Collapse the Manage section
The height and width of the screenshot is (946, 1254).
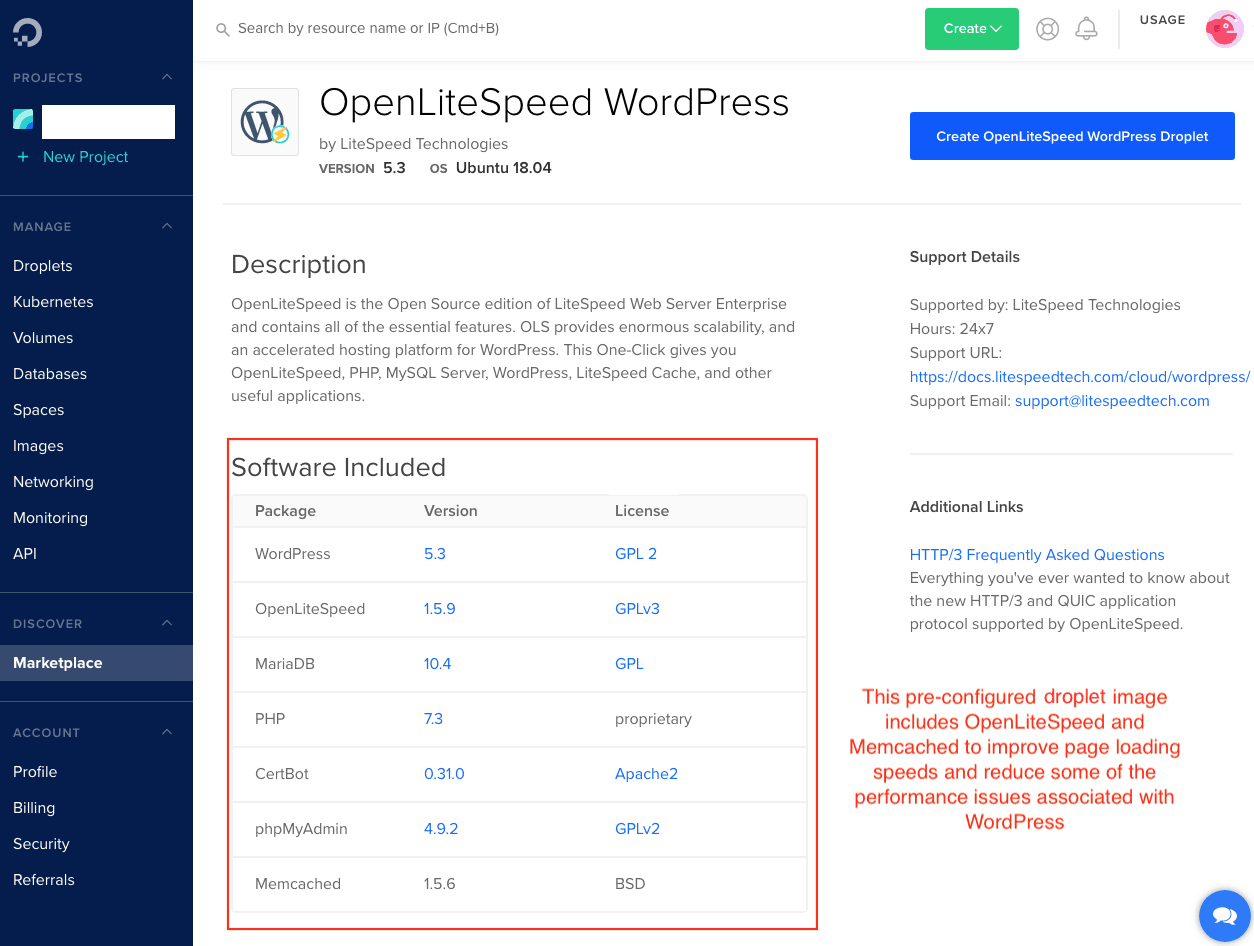point(167,226)
